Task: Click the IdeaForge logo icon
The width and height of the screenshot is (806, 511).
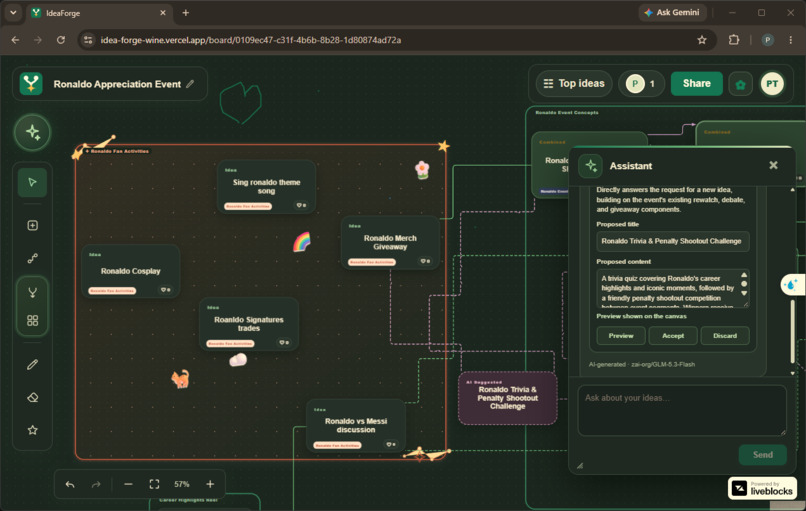Action: [x=31, y=83]
